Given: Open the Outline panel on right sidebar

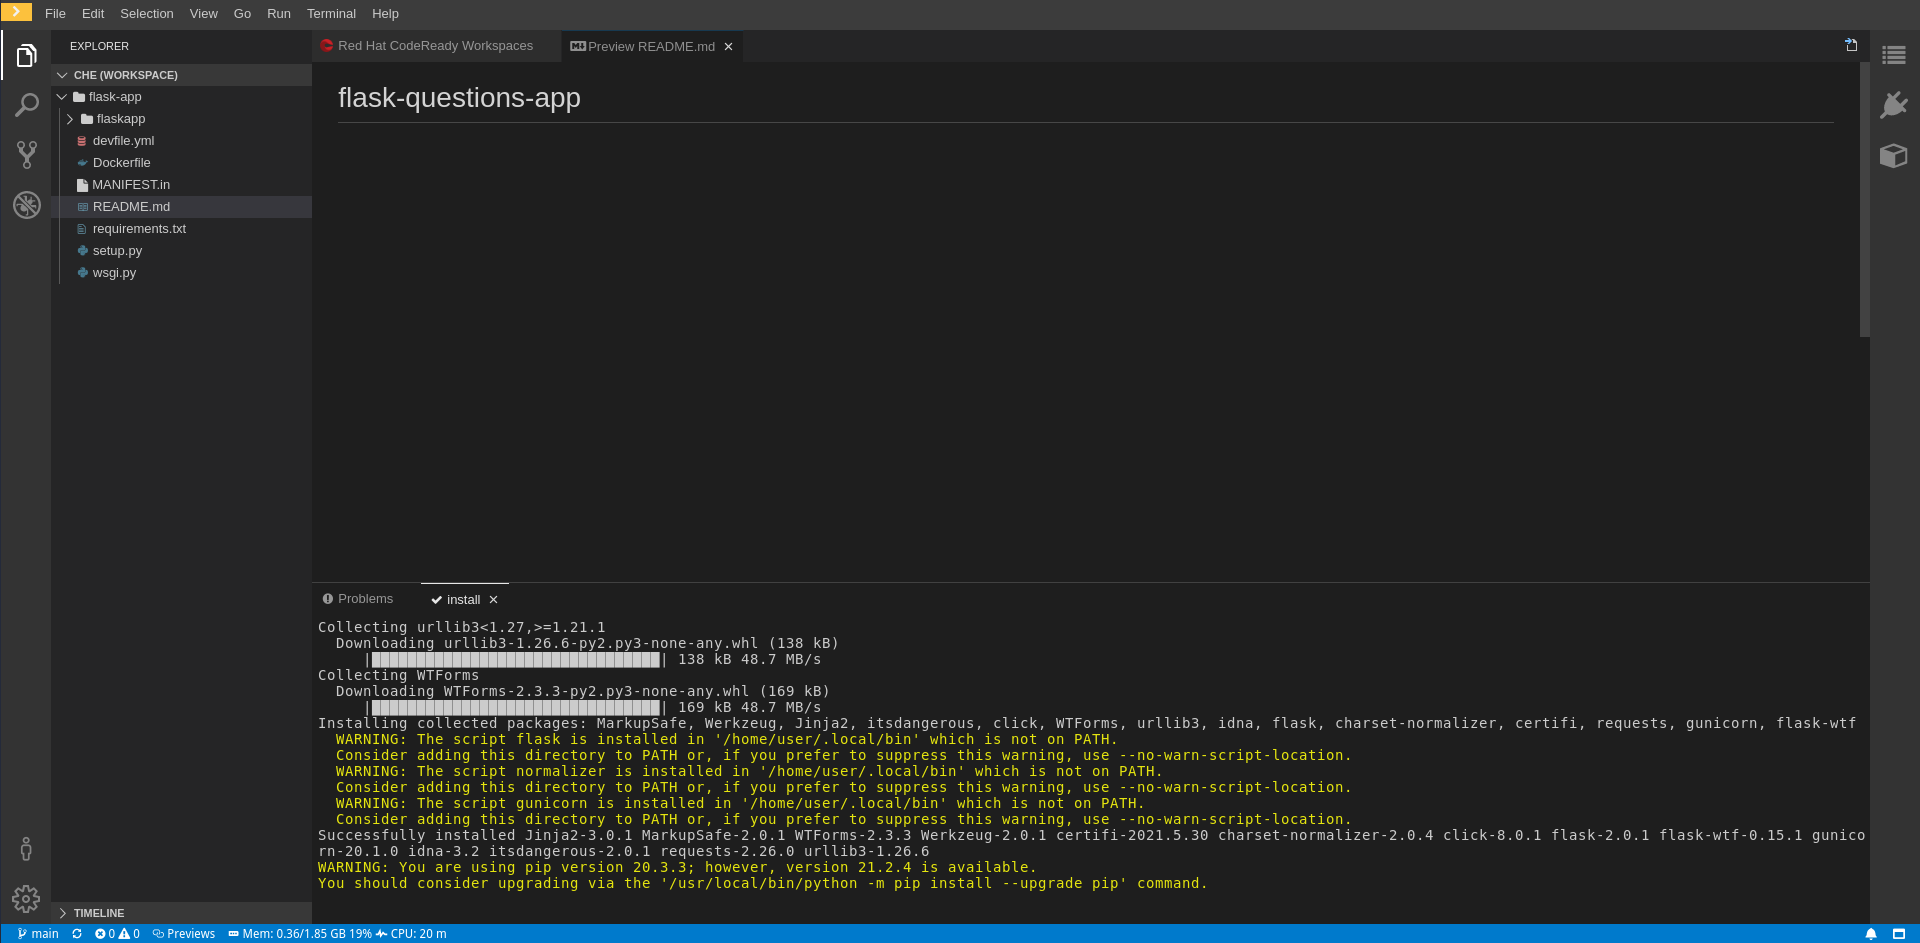Looking at the screenshot, I should point(1893,56).
